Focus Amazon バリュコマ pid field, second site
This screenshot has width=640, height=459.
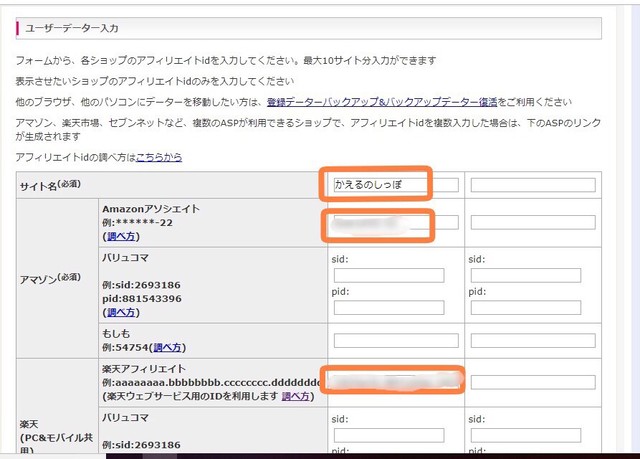[x=526, y=308]
